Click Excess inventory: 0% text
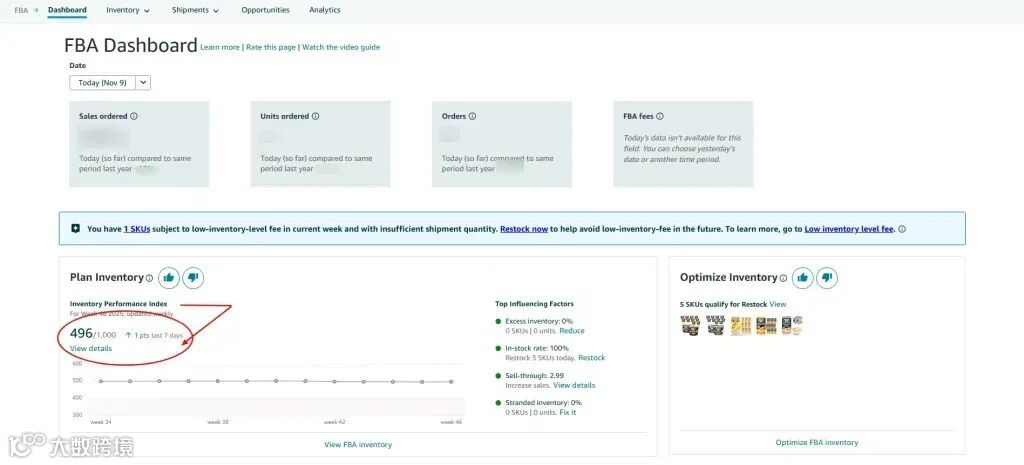The width and height of the screenshot is (1024, 465). point(539,321)
